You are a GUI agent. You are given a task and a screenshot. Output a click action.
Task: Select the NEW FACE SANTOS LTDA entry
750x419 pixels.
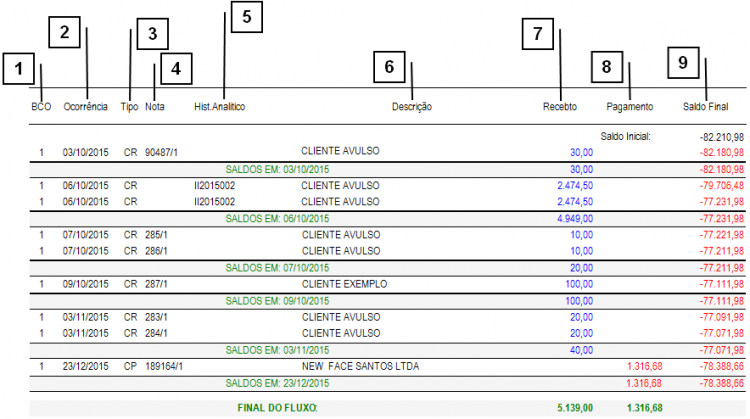(360, 367)
